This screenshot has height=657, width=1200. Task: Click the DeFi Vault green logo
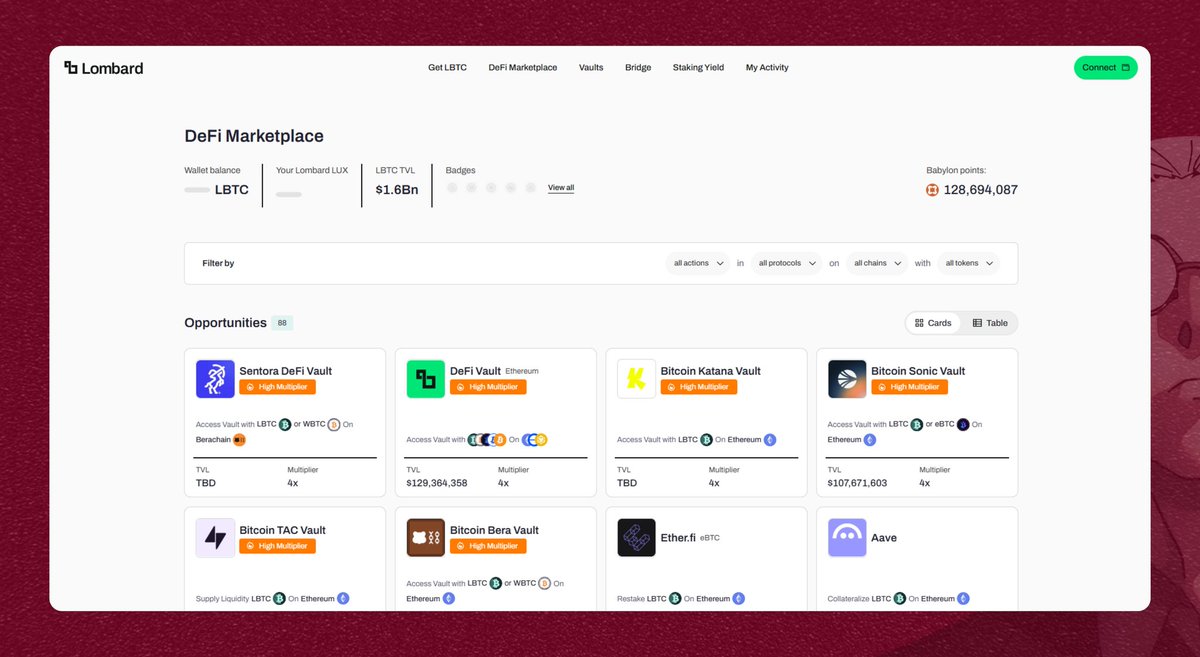point(426,379)
